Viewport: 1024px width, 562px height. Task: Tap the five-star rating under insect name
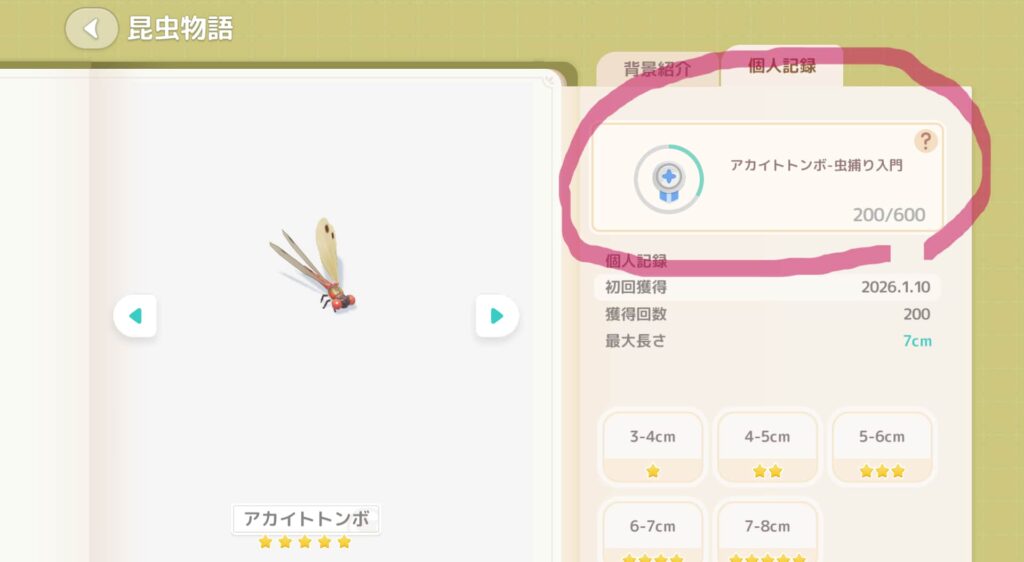(x=305, y=542)
